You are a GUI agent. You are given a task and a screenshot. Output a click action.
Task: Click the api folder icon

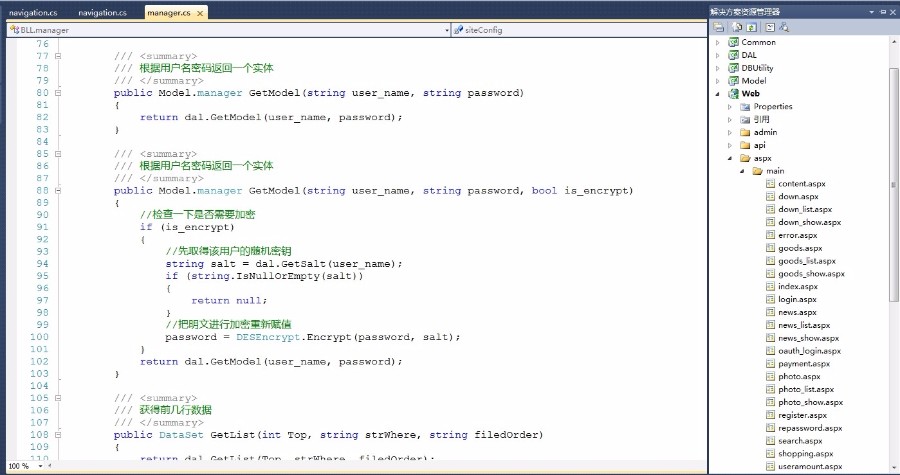coord(745,145)
